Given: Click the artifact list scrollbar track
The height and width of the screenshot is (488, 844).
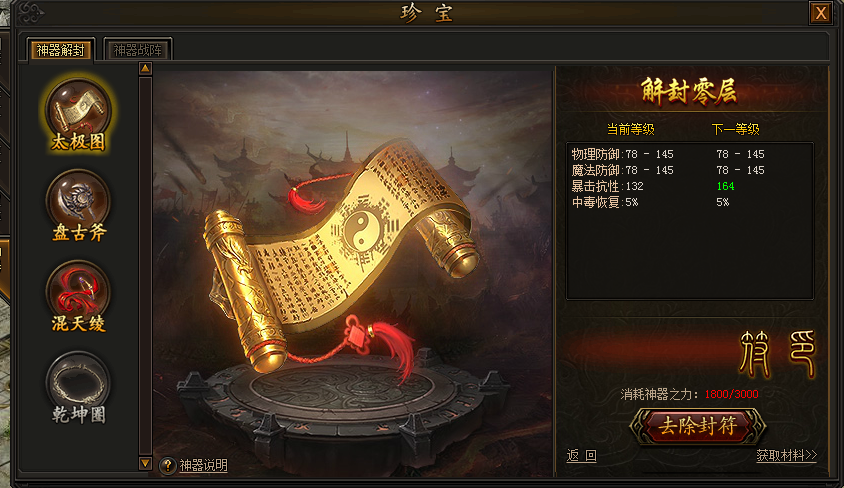Looking at the screenshot, I should pyautogui.click(x=145, y=266).
